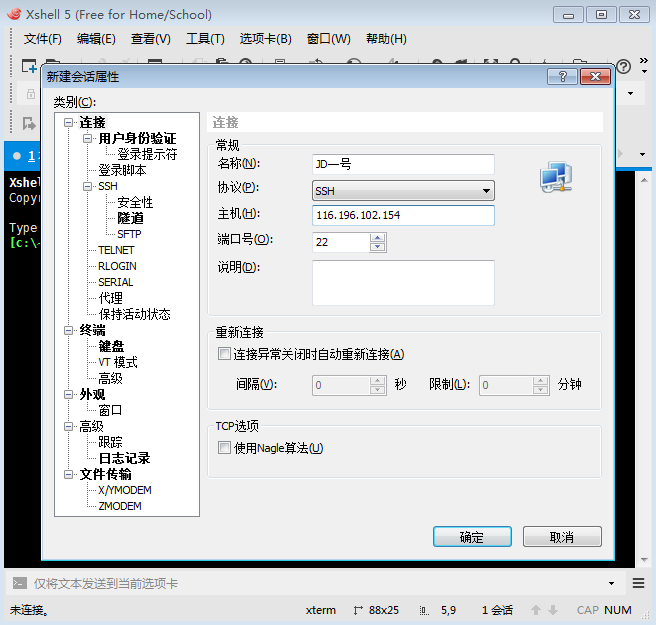The image size is (656, 625).
Task: Click the 端口号 field showing 22
Action: [x=341, y=242]
